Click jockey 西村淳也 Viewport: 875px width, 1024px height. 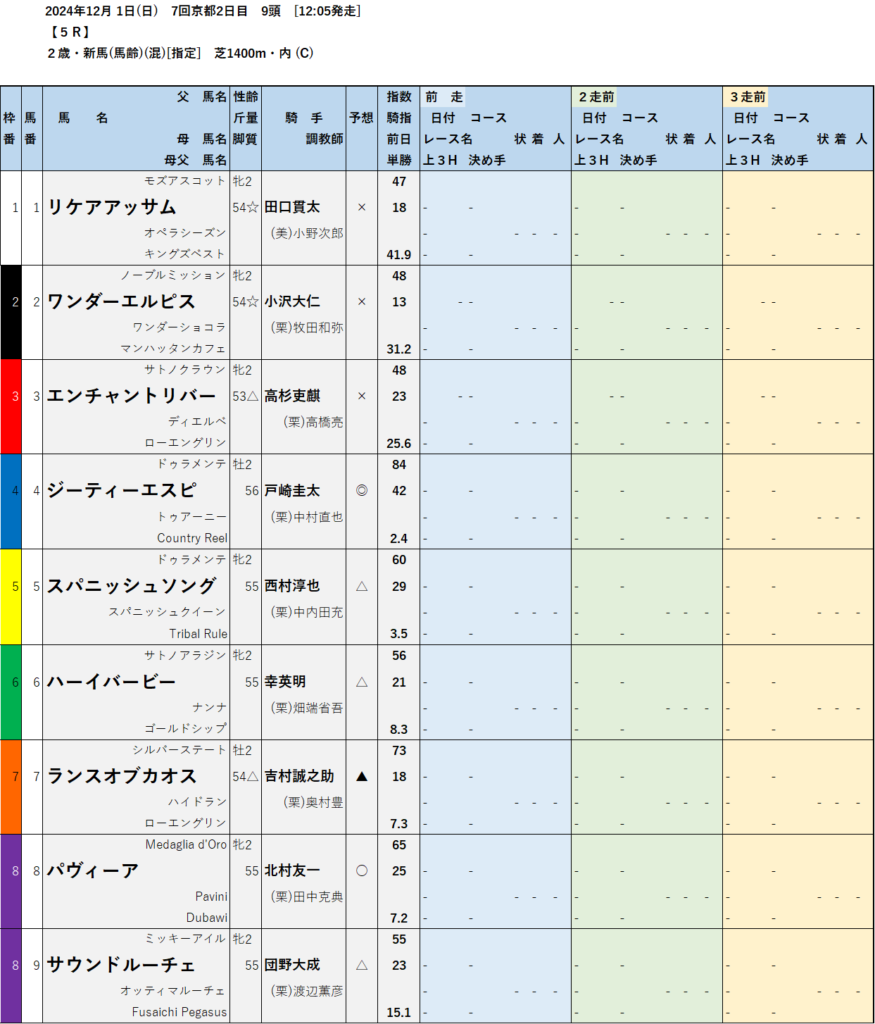pos(292,586)
